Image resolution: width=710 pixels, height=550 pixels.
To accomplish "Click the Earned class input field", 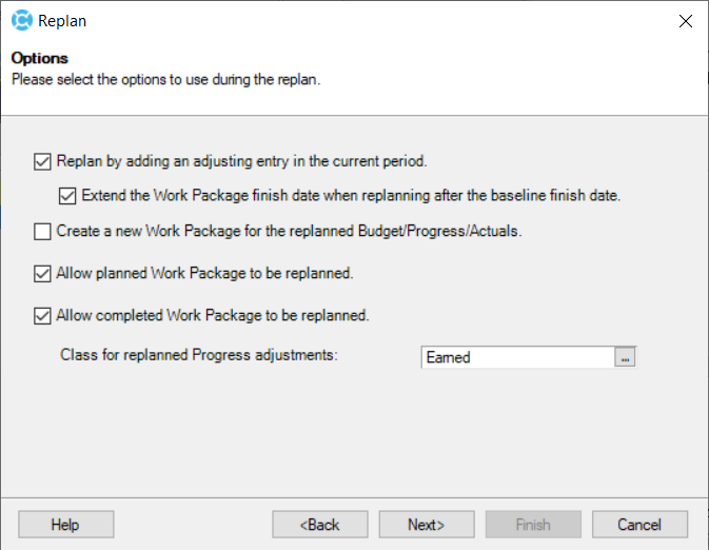I will tap(518, 357).
